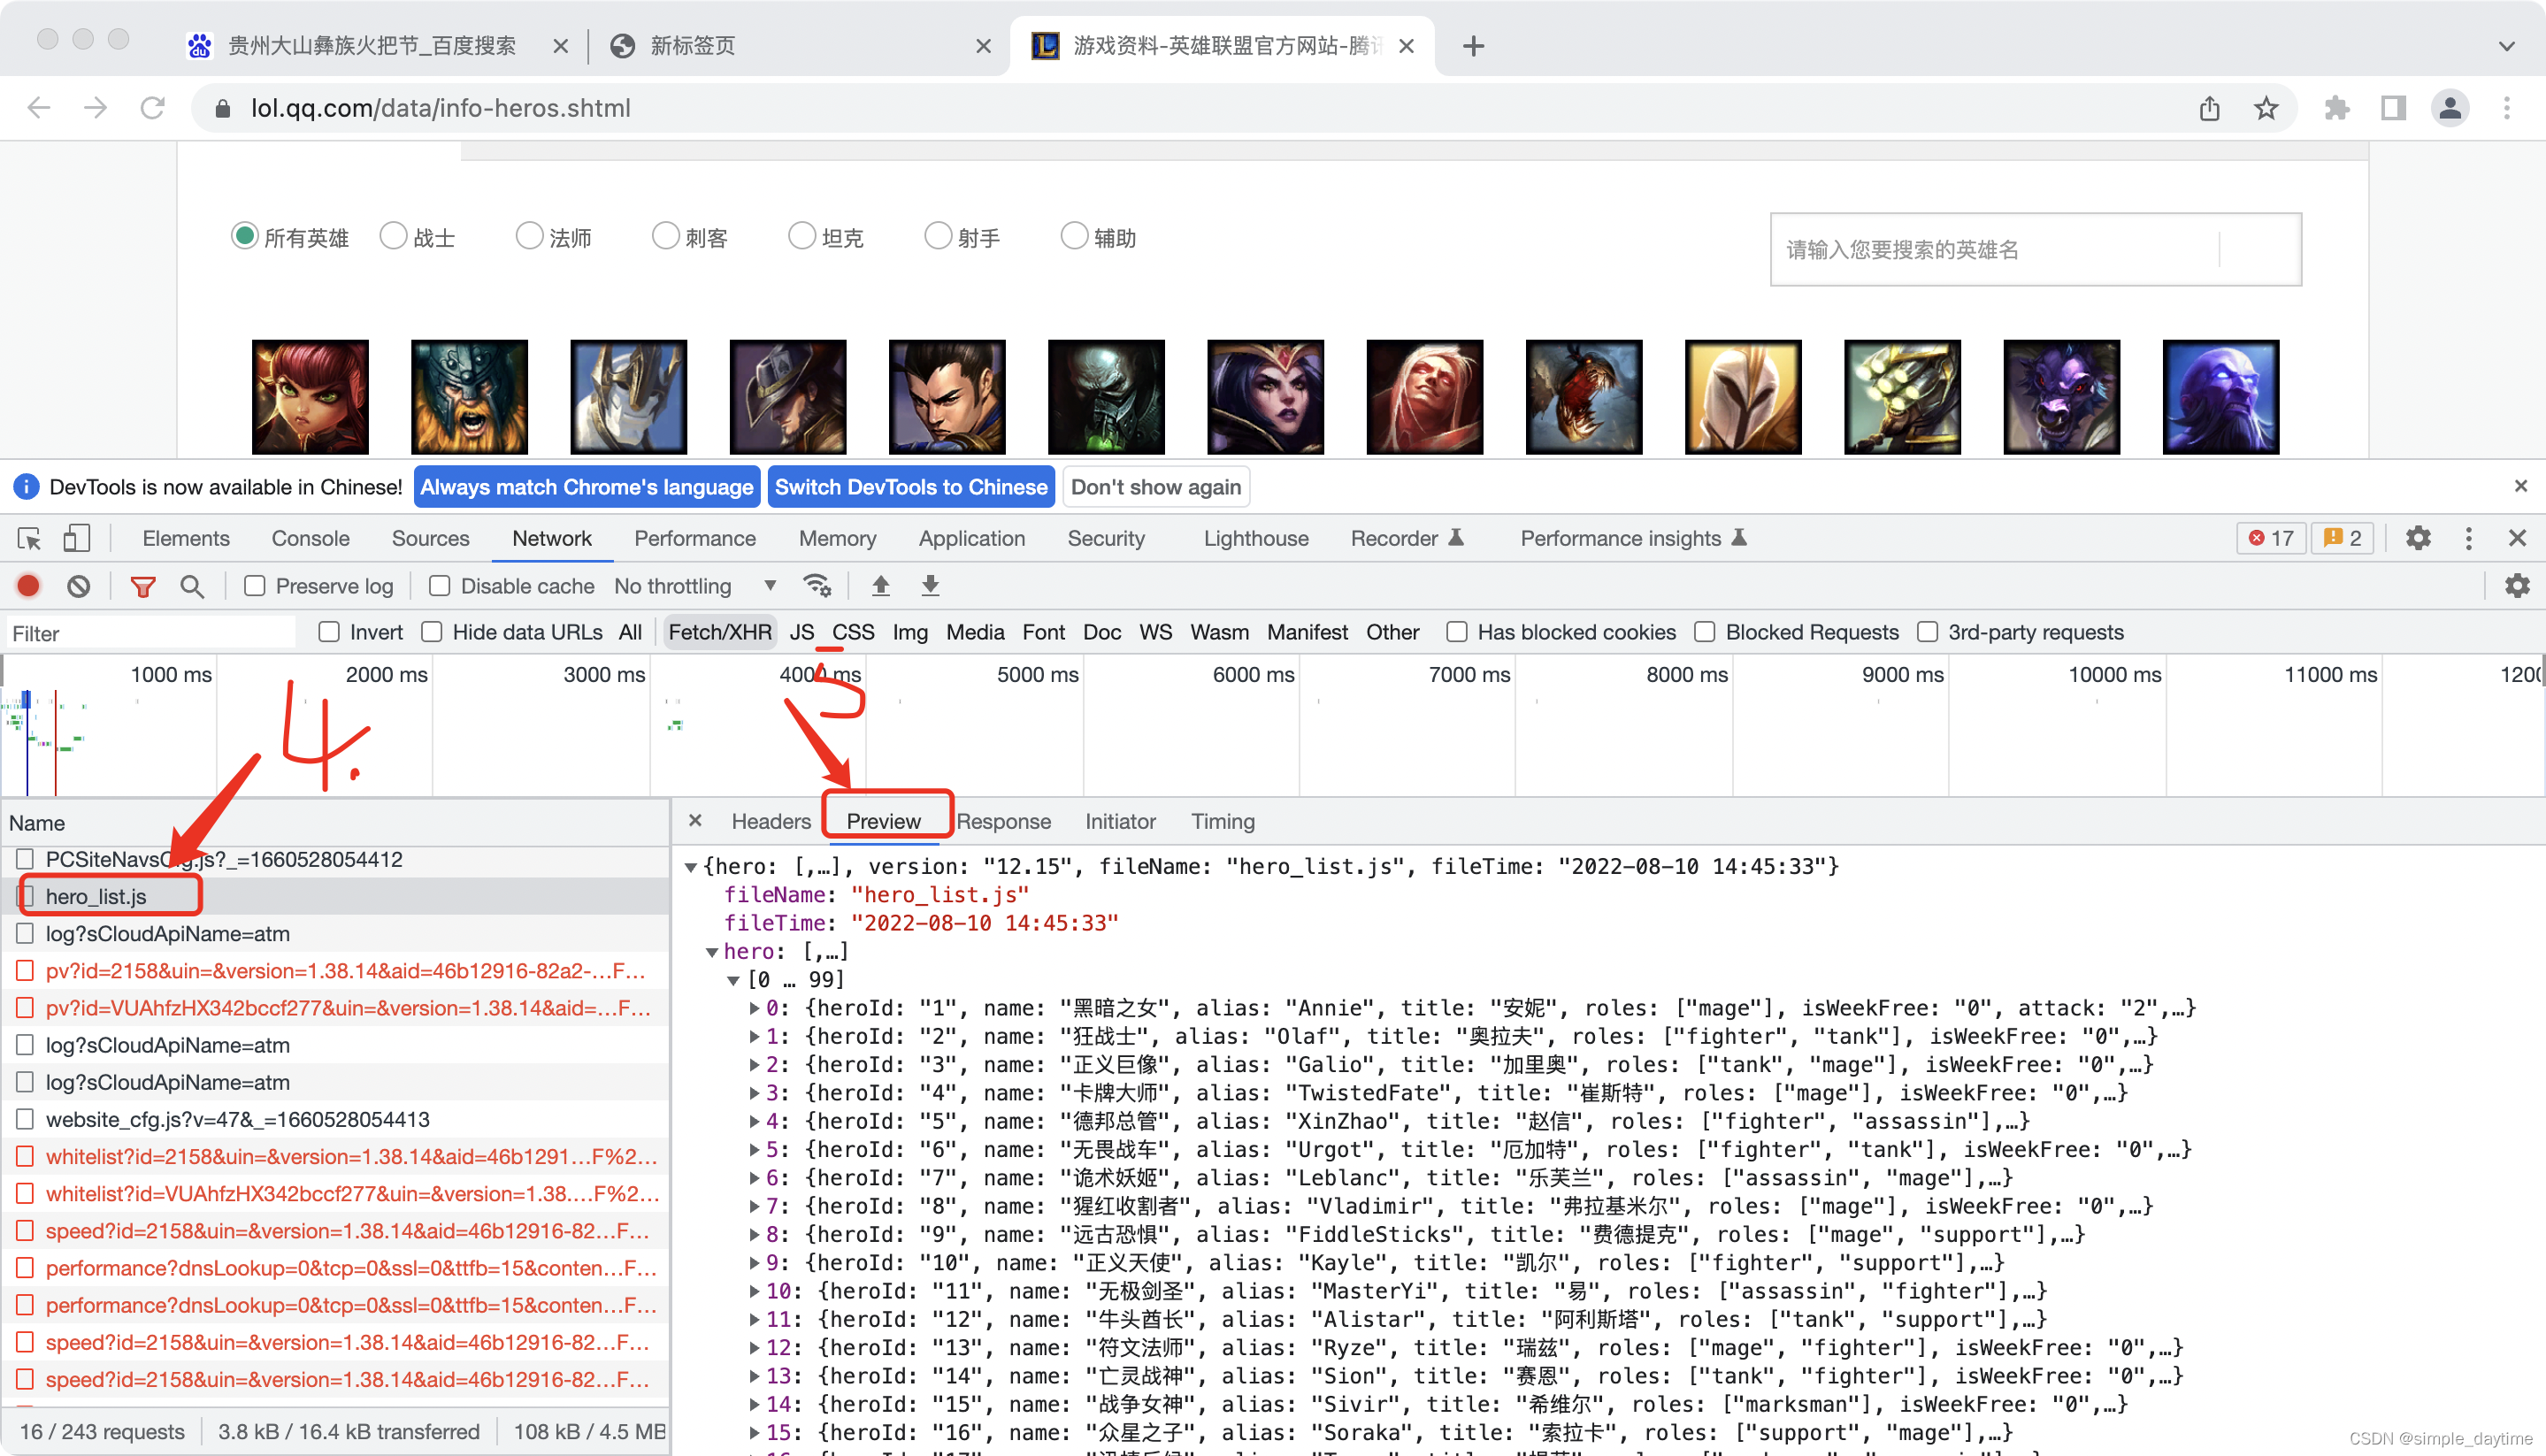Open DevTools settings gear

coord(2418,538)
